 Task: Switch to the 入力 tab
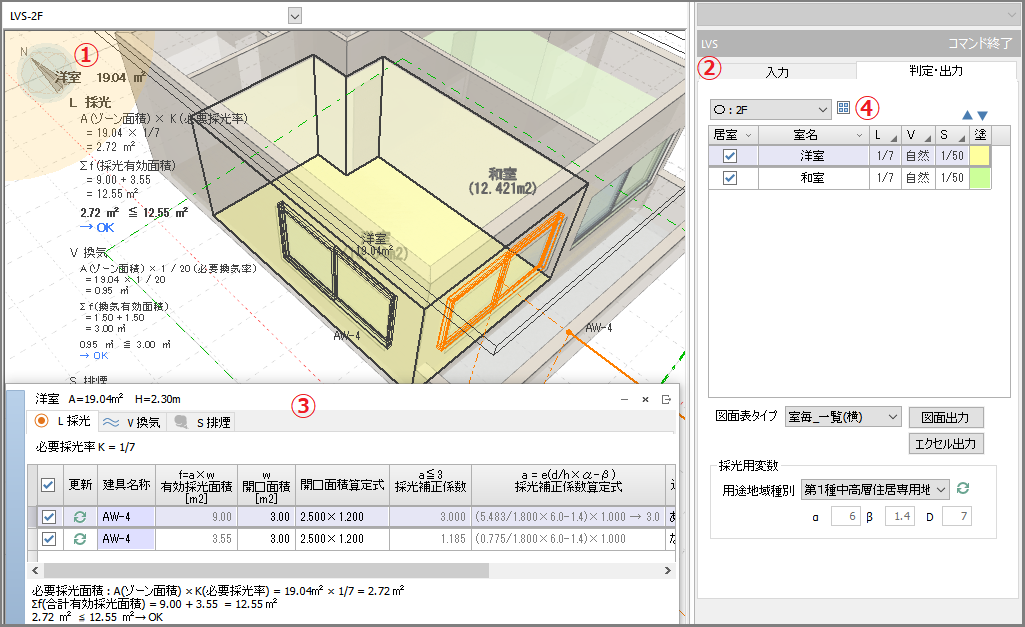click(777, 72)
